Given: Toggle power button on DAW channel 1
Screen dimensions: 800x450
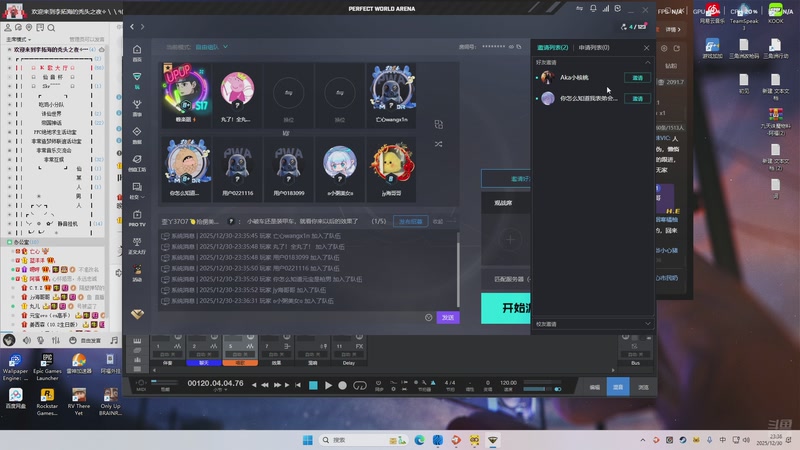Looking at the screenshot, I should tap(178, 337).
